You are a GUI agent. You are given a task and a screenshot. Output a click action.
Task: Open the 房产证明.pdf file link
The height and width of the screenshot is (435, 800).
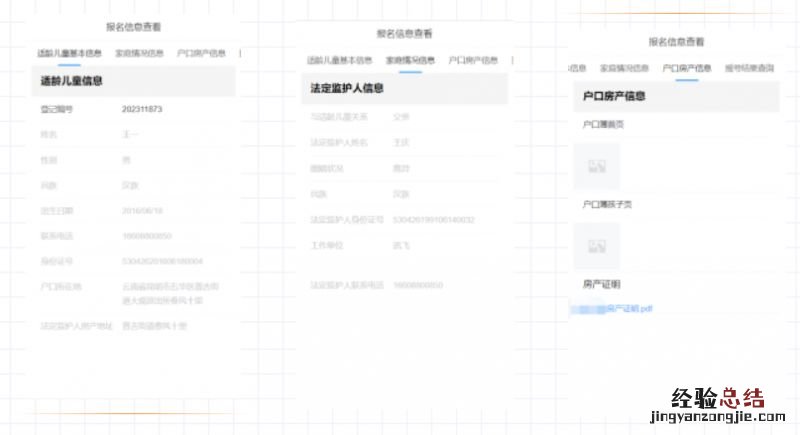(611, 309)
